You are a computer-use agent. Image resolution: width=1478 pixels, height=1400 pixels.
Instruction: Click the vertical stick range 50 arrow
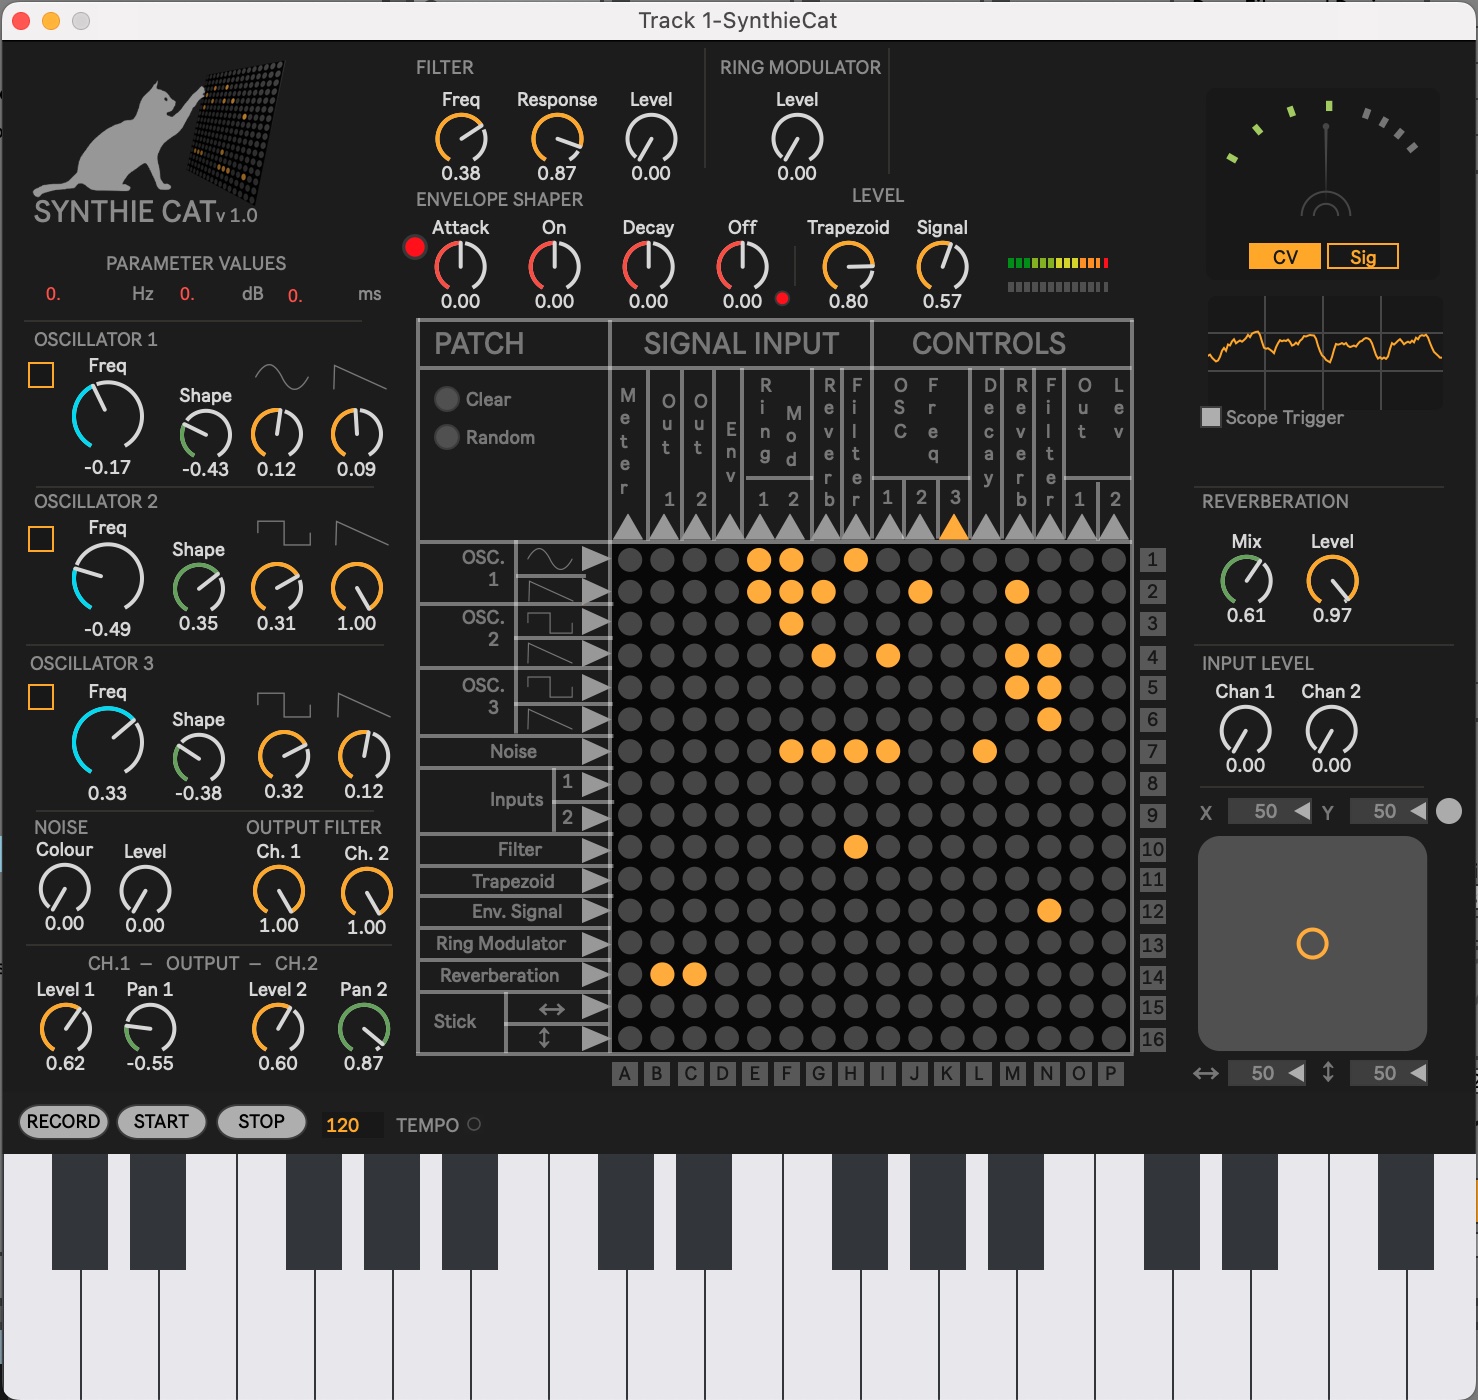click(x=1418, y=1073)
